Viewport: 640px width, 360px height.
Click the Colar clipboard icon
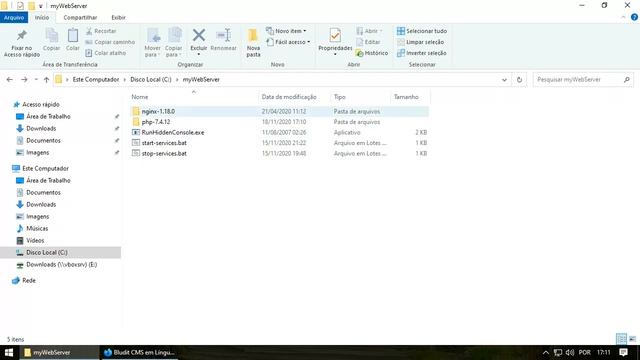73,40
